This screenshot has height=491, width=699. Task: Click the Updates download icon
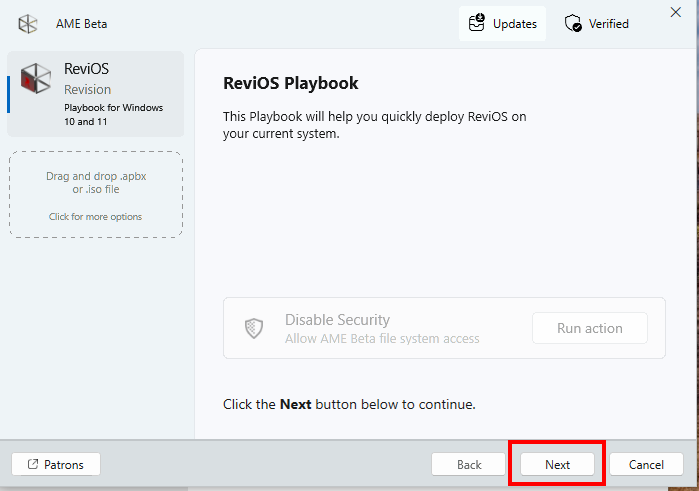(477, 23)
